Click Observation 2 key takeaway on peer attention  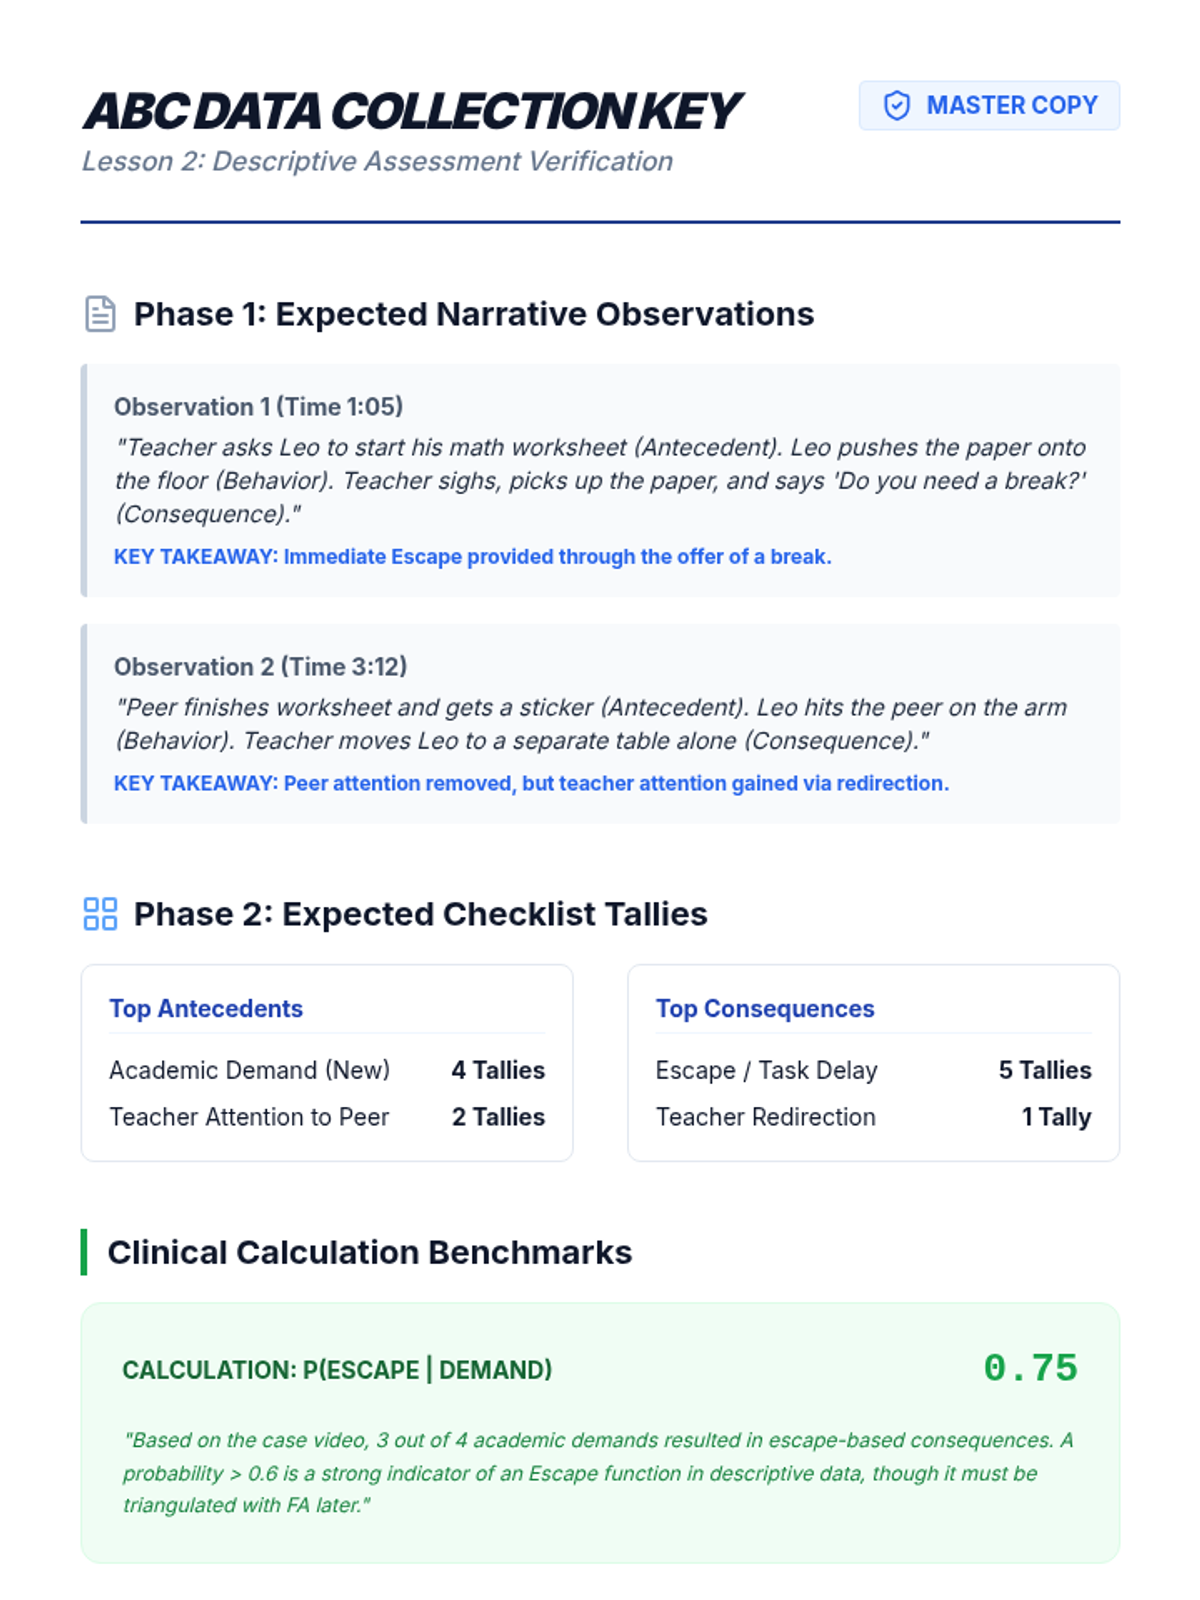click(x=531, y=783)
